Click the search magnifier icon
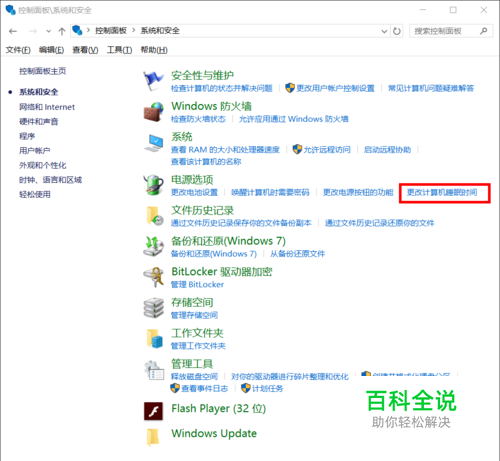The image size is (500, 461). coord(484,31)
